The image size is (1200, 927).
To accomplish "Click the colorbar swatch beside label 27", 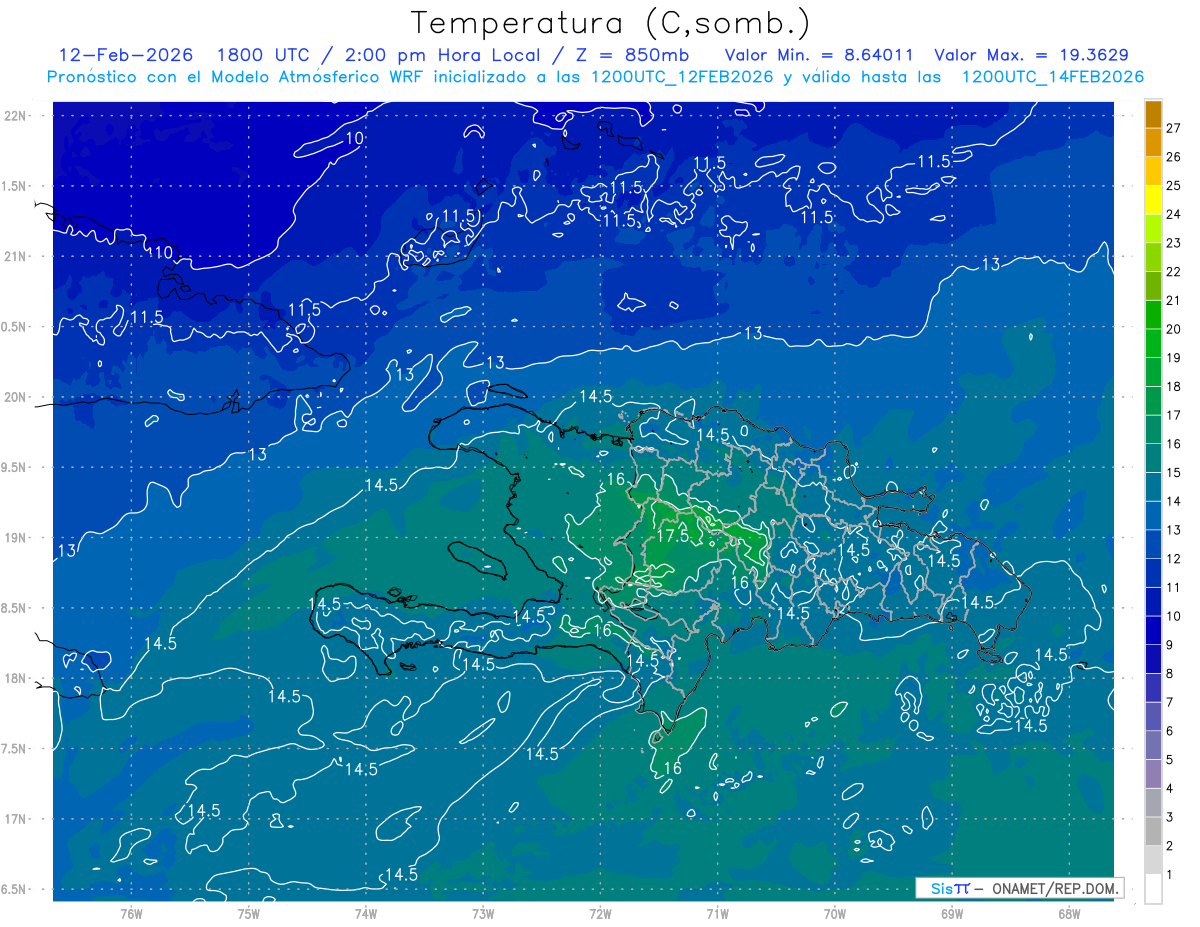I will pos(1153,114).
